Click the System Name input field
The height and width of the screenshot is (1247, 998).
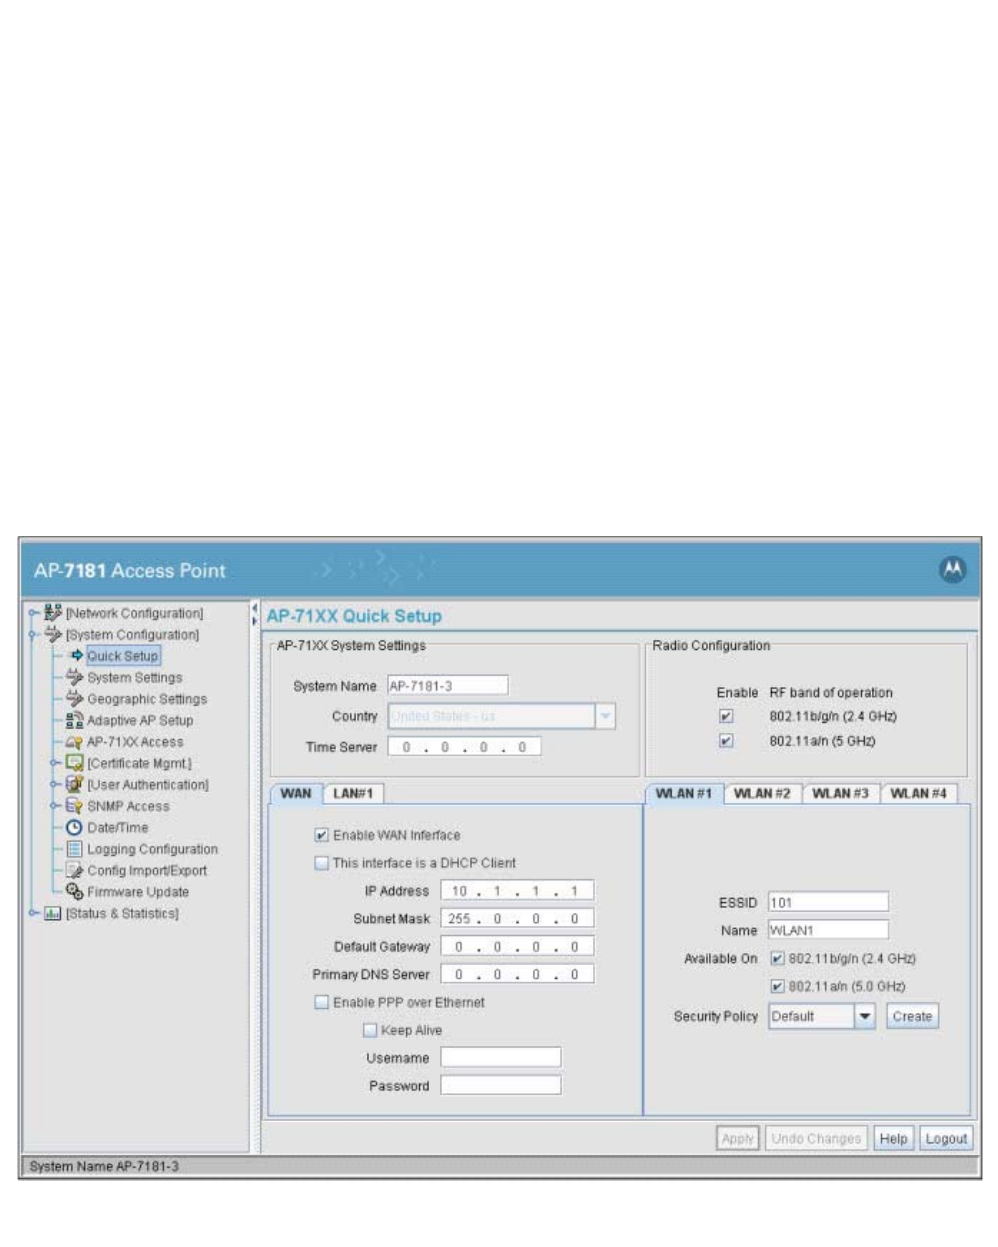[447, 686]
